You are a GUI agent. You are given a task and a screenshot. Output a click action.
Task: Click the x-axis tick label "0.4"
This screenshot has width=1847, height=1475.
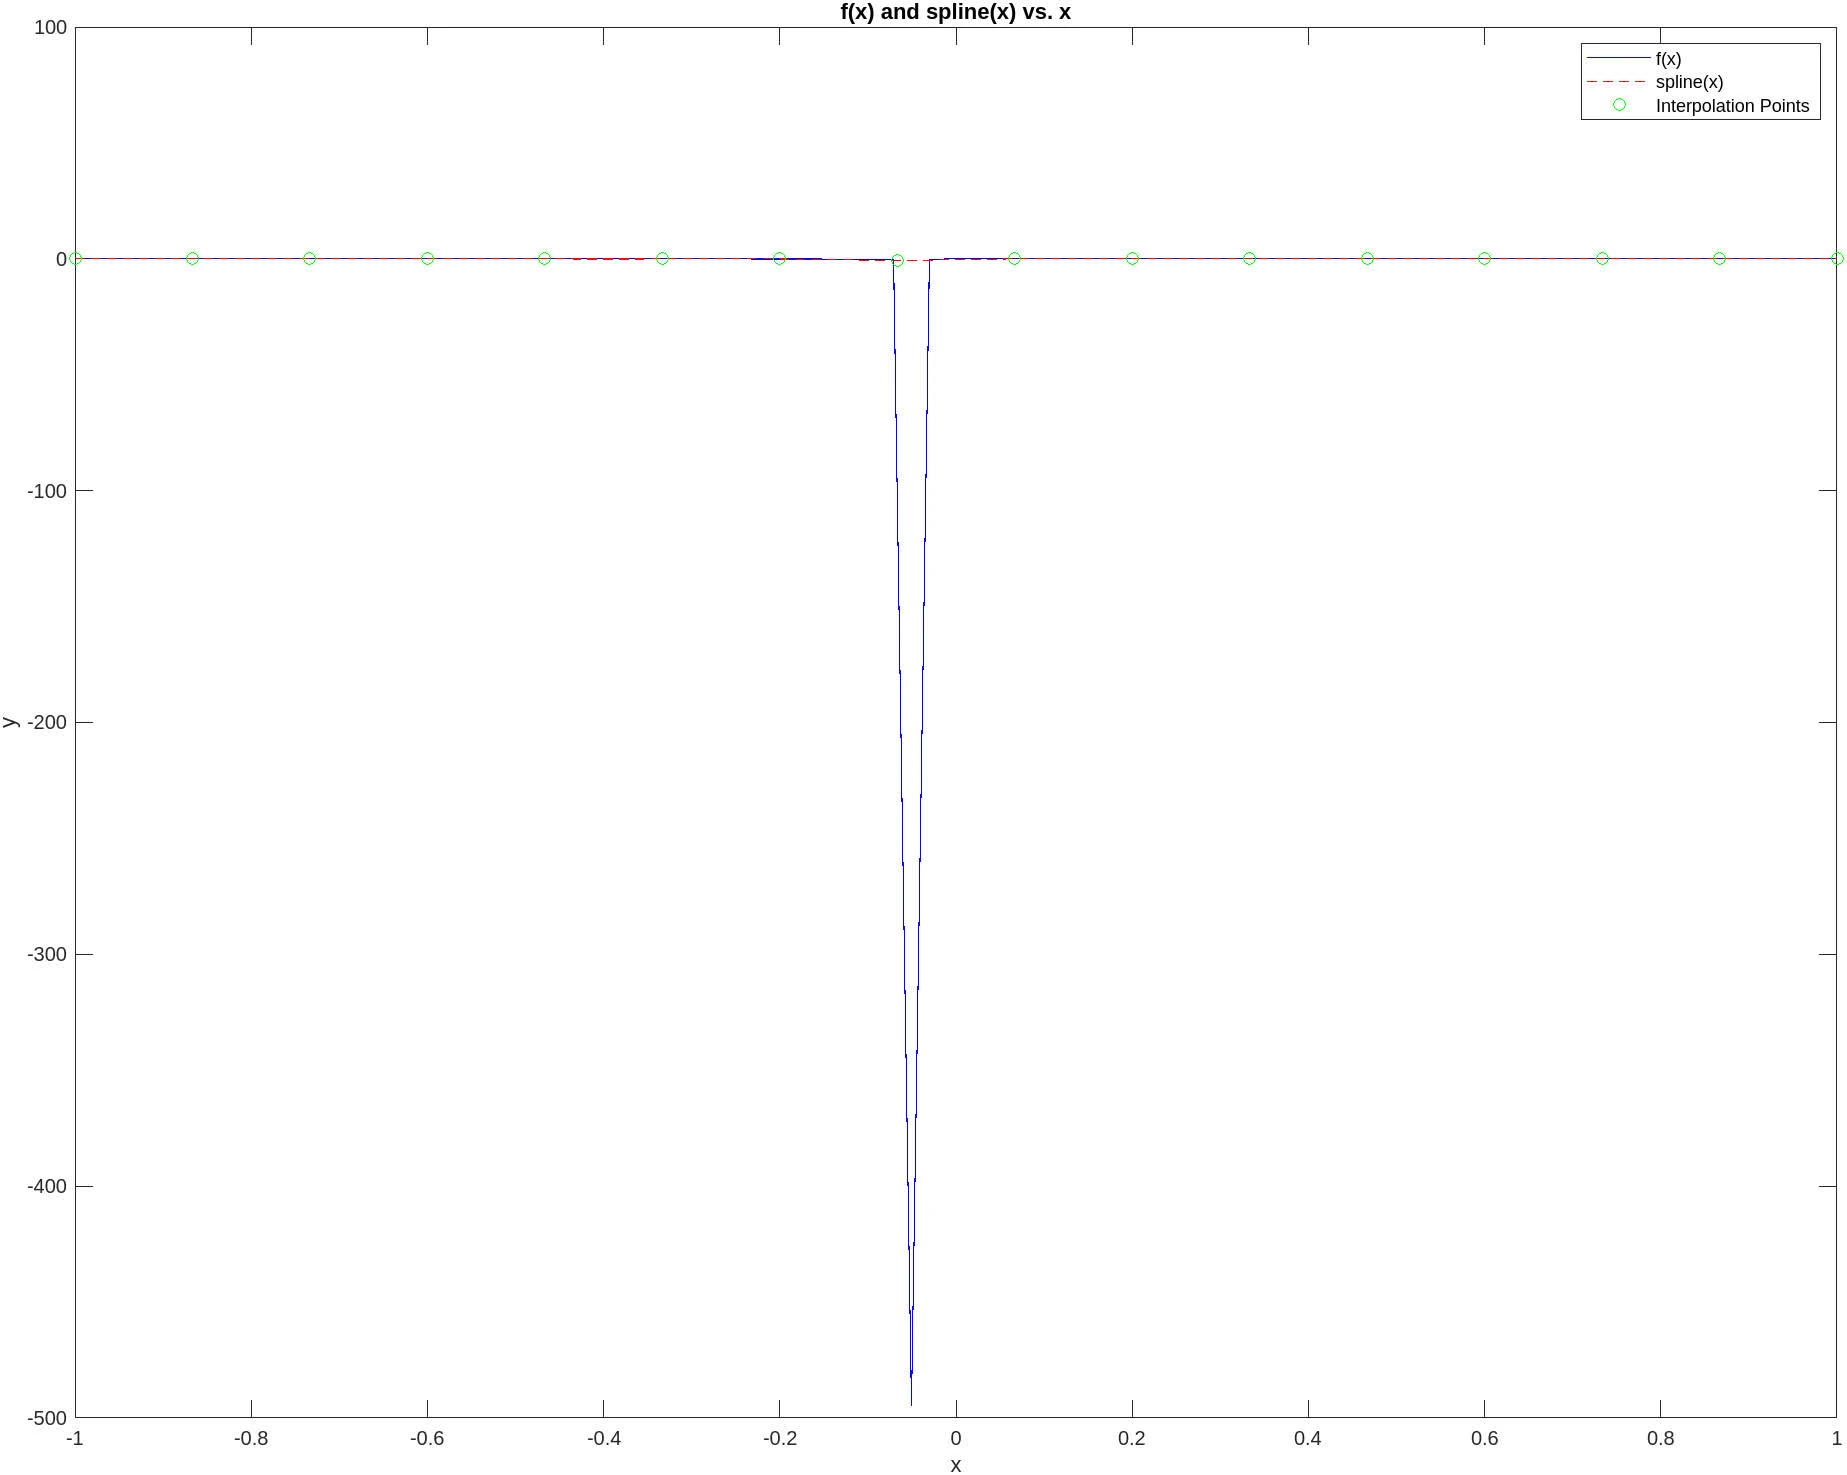1308,1439
